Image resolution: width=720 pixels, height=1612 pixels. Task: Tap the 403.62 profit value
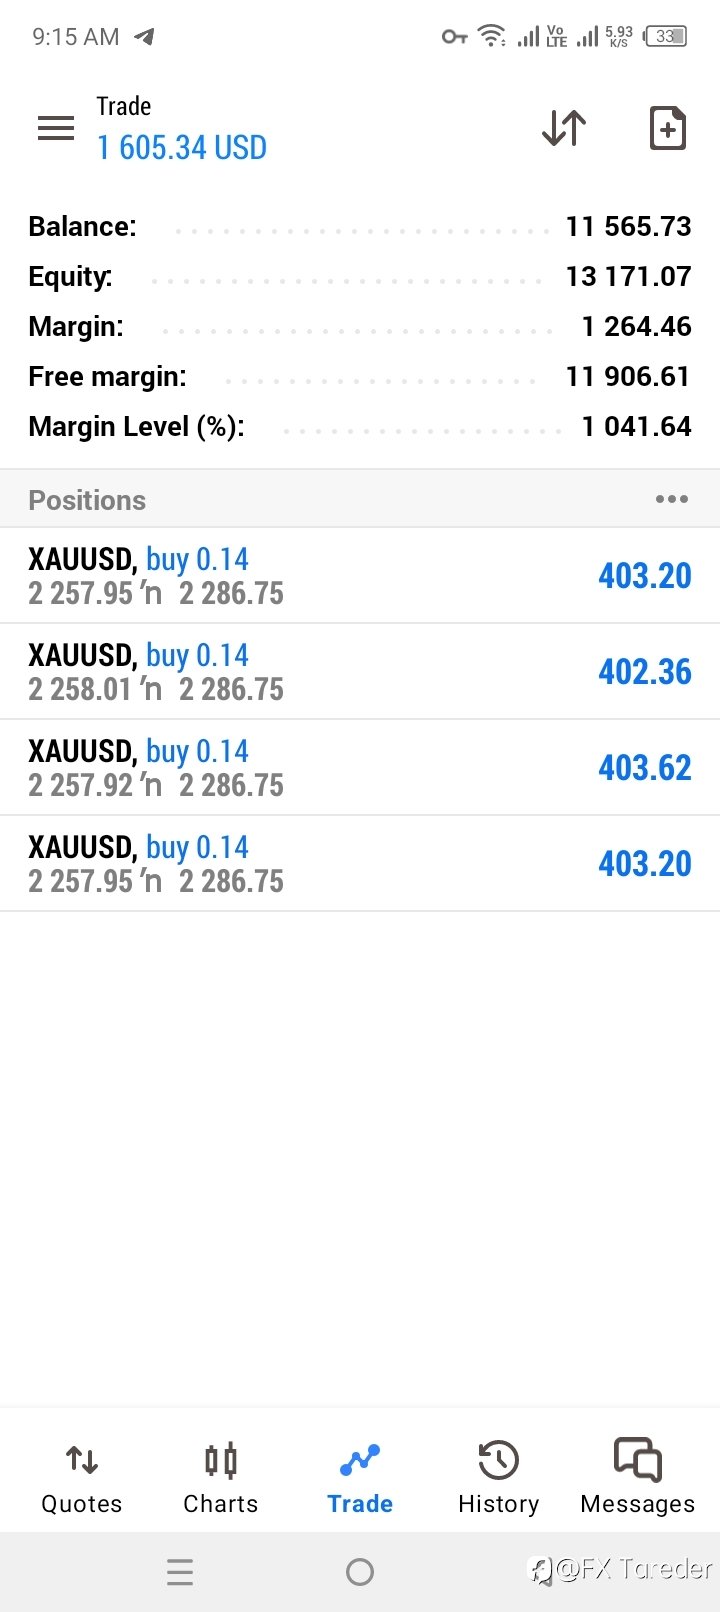[x=645, y=768]
